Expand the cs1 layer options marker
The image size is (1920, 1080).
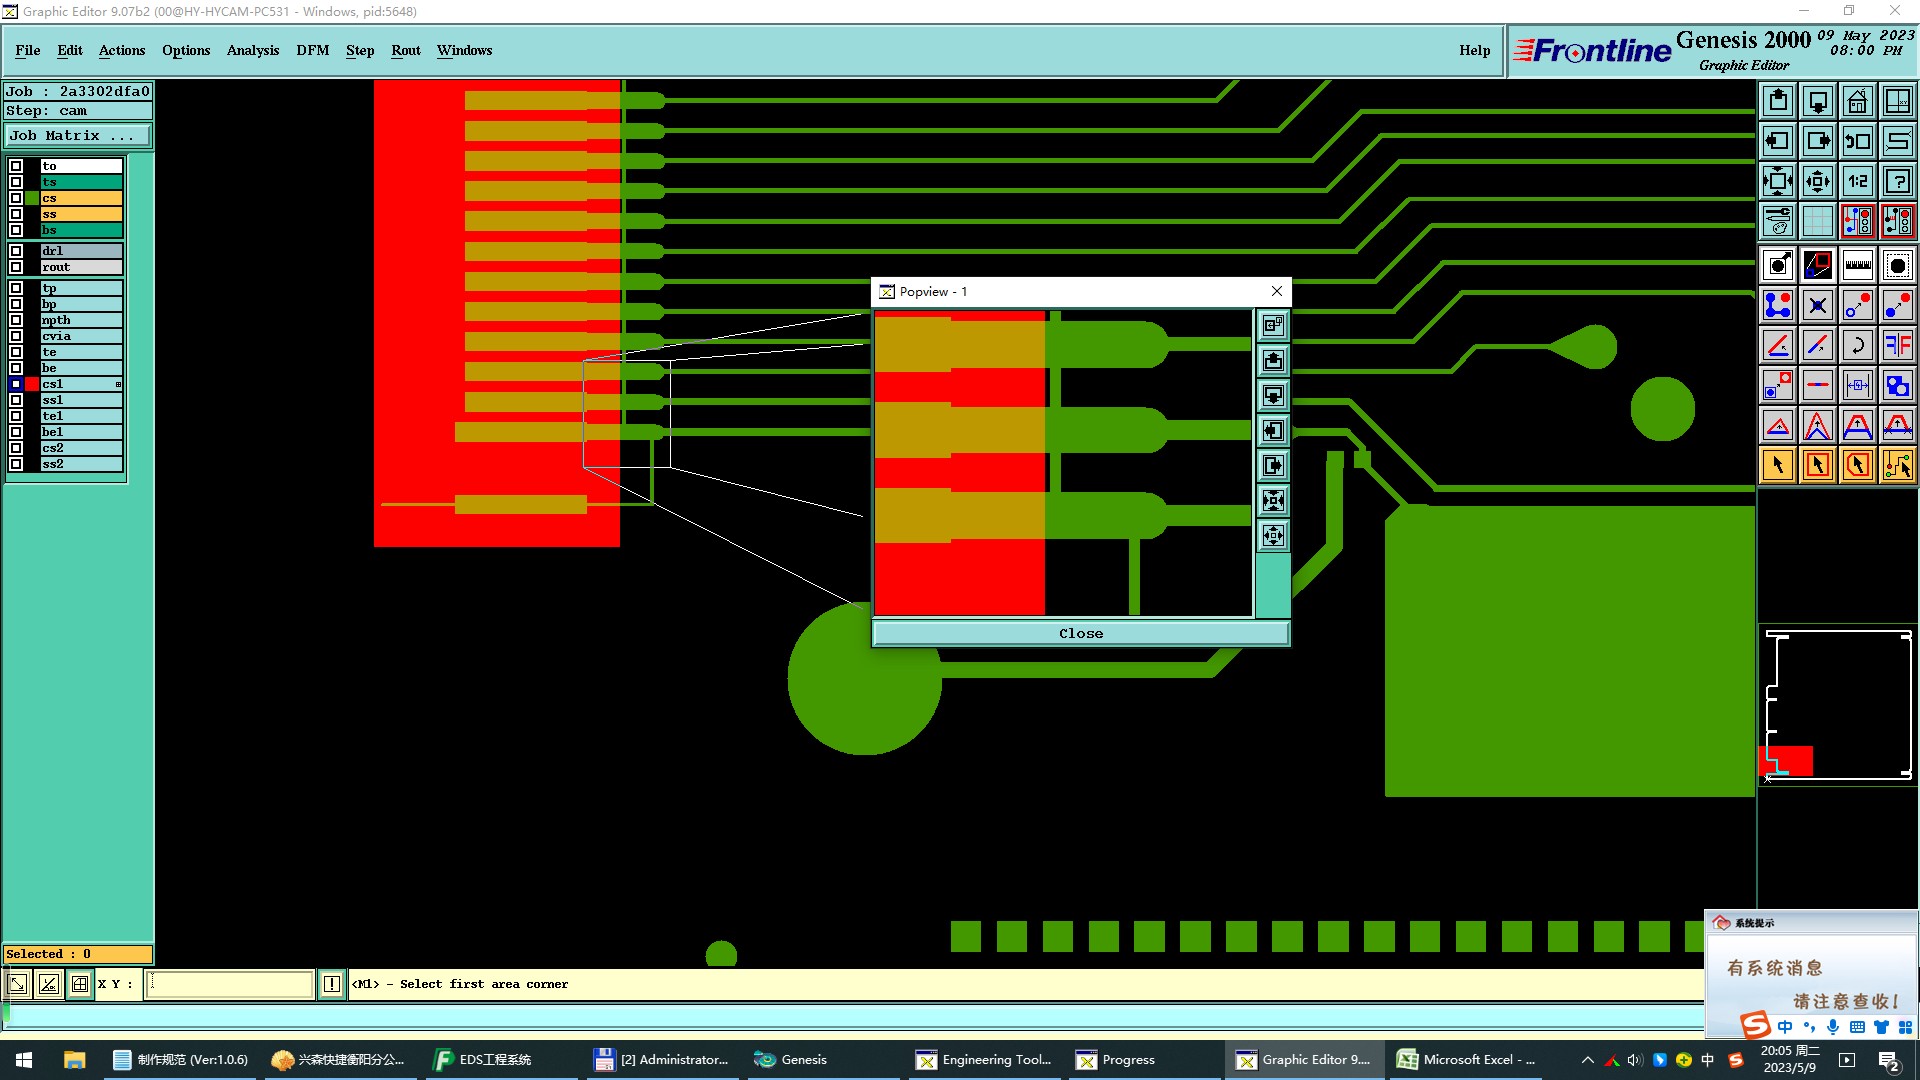(x=118, y=384)
